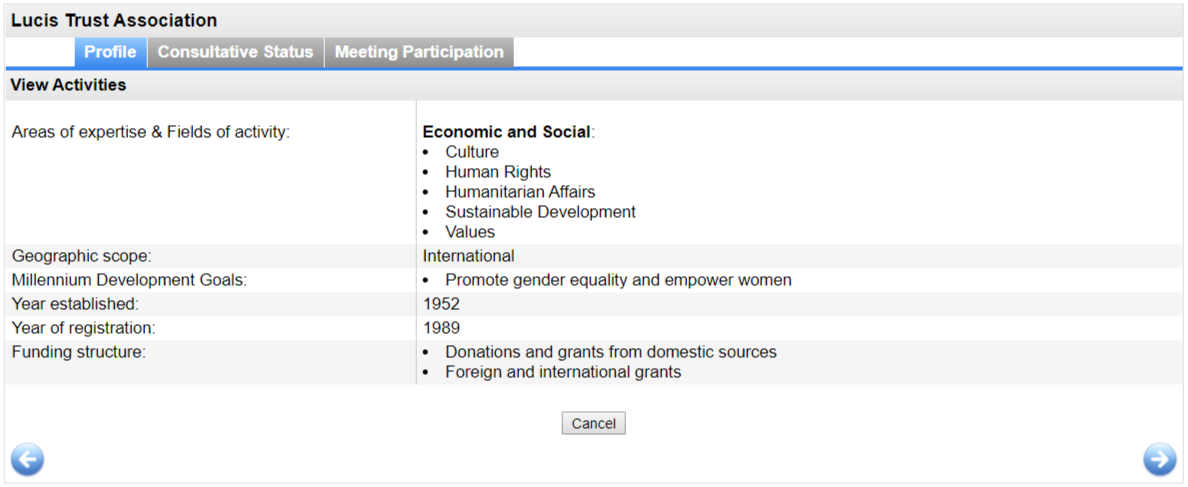Select the Human Rights list item
Screen dimensions: 1188x487
pos(498,172)
